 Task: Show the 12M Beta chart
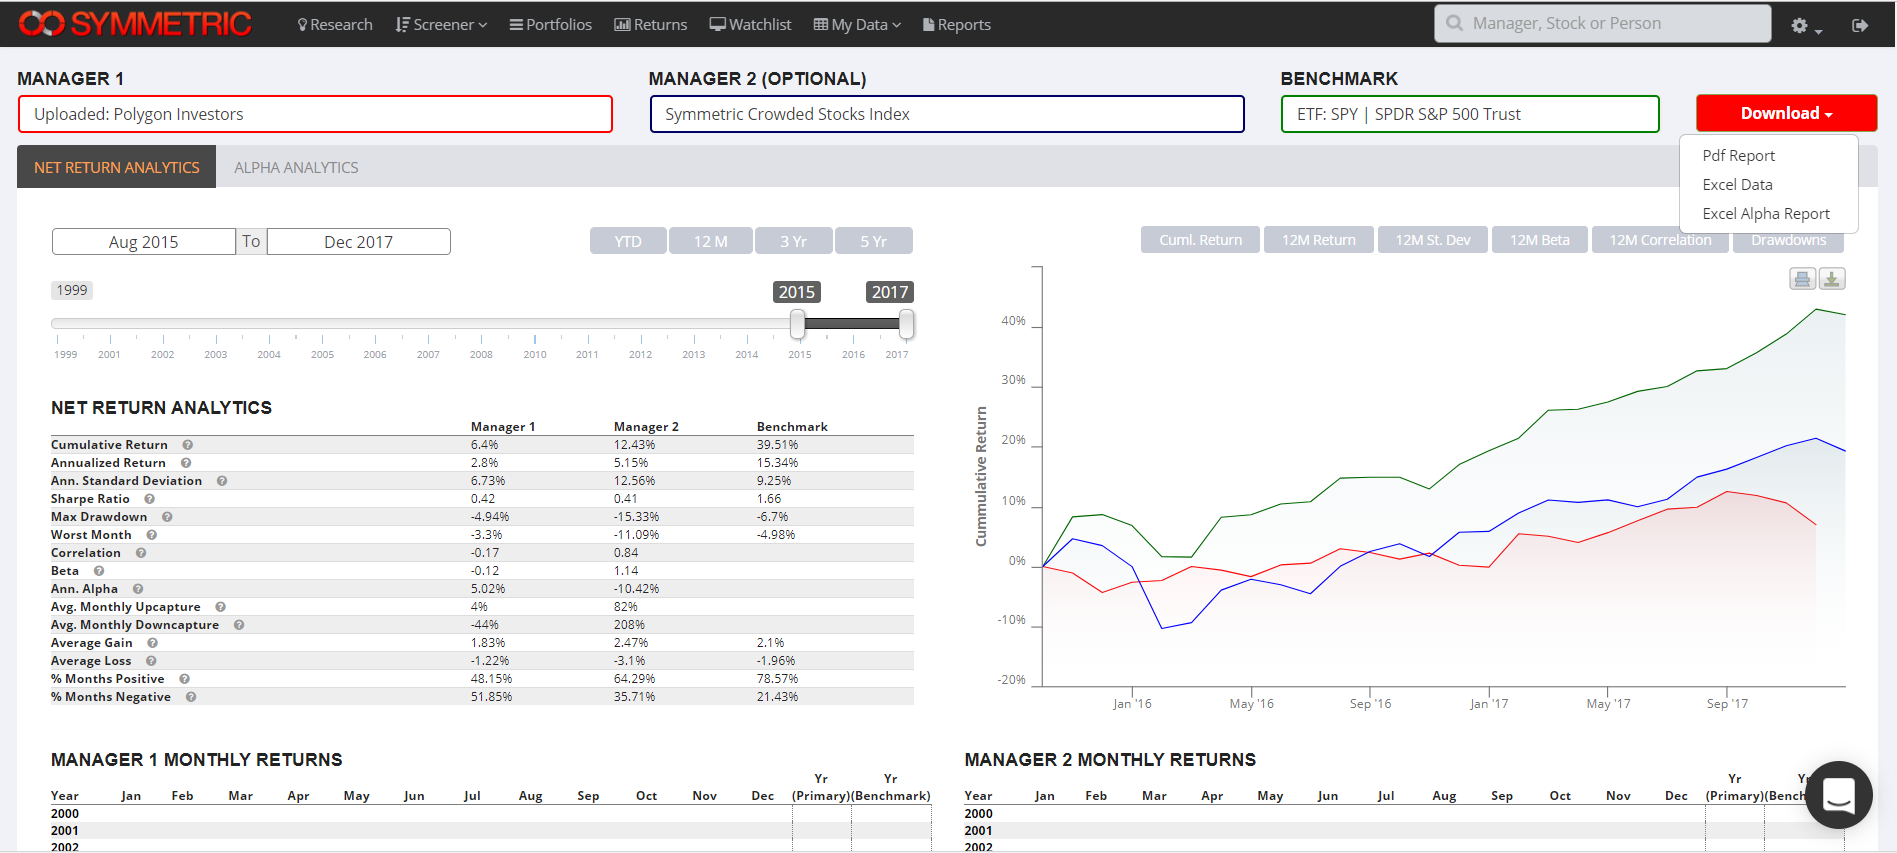tap(1540, 240)
